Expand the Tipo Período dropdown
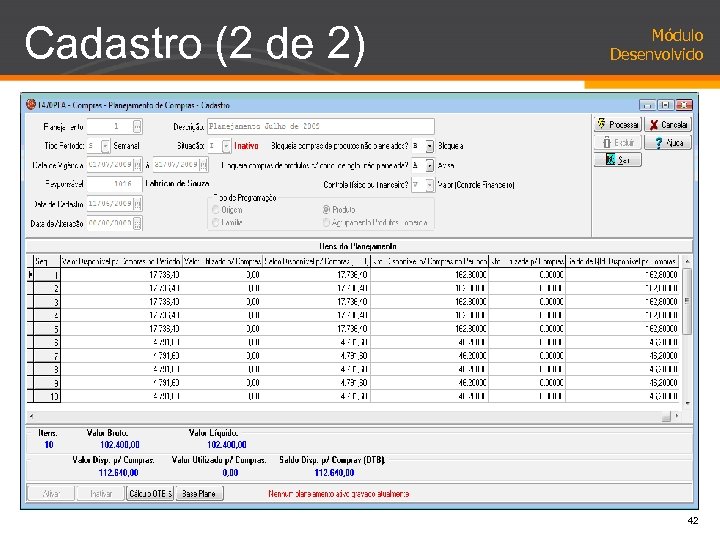 click(105, 146)
